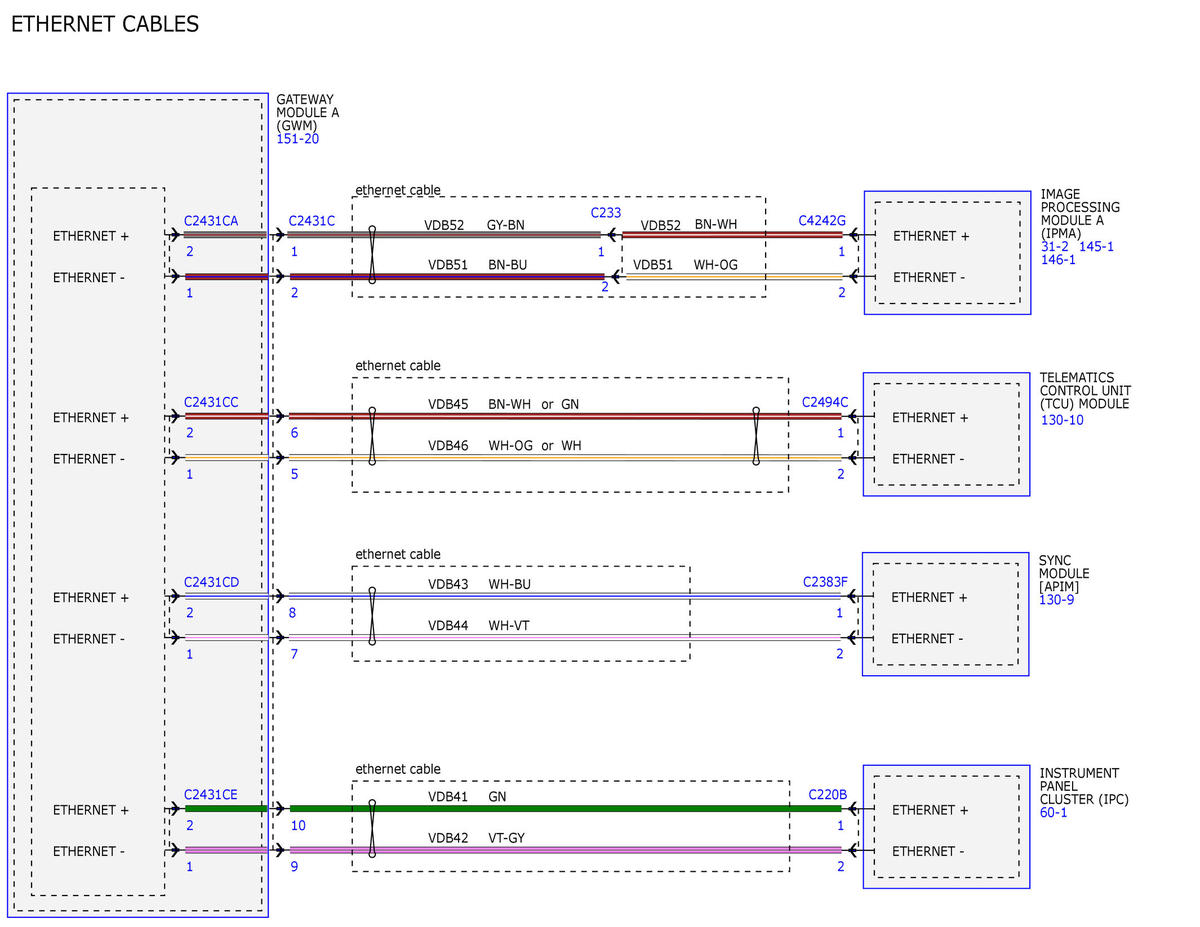The image size is (1200, 927).
Task: Click the VDB42 VT-GY wire label
Action: (476, 838)
